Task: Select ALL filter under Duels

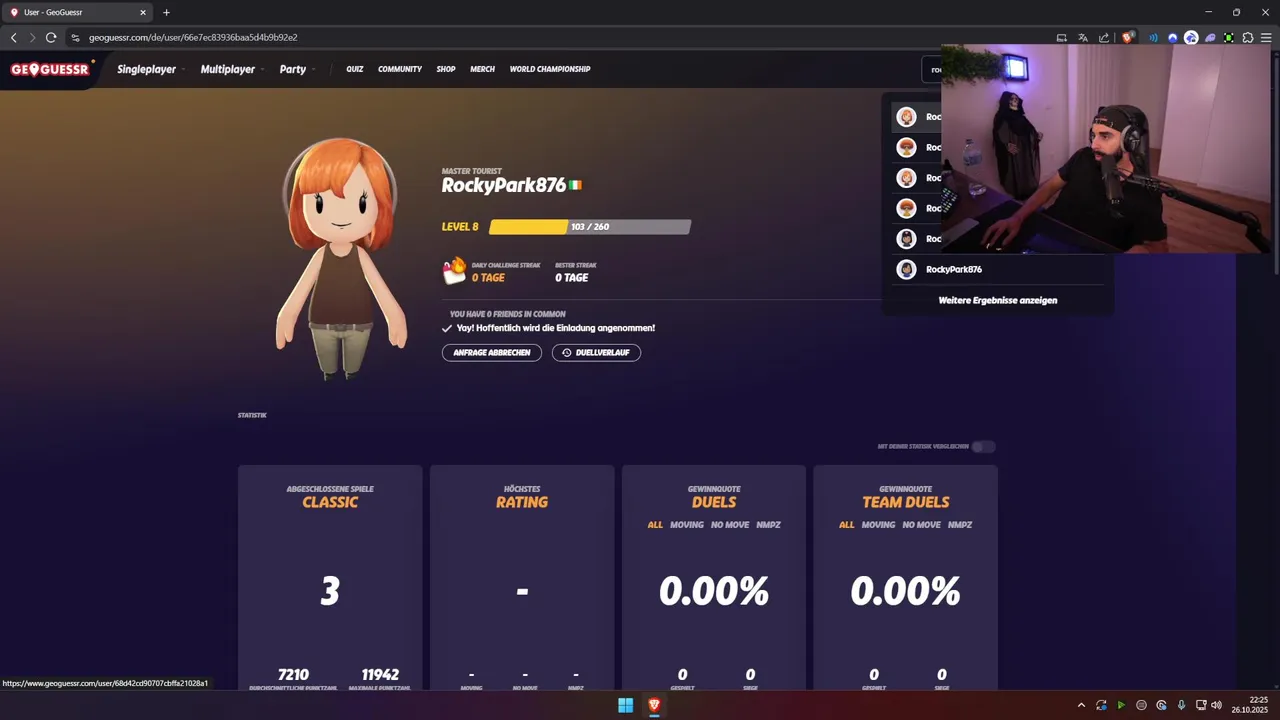Action: (655, 524)
